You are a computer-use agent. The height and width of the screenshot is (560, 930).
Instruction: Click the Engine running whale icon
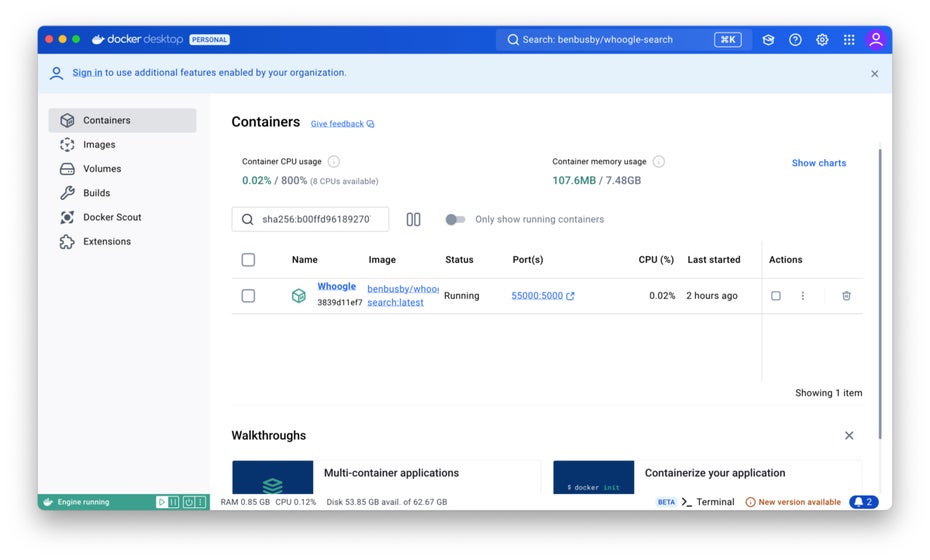point(48,502)
